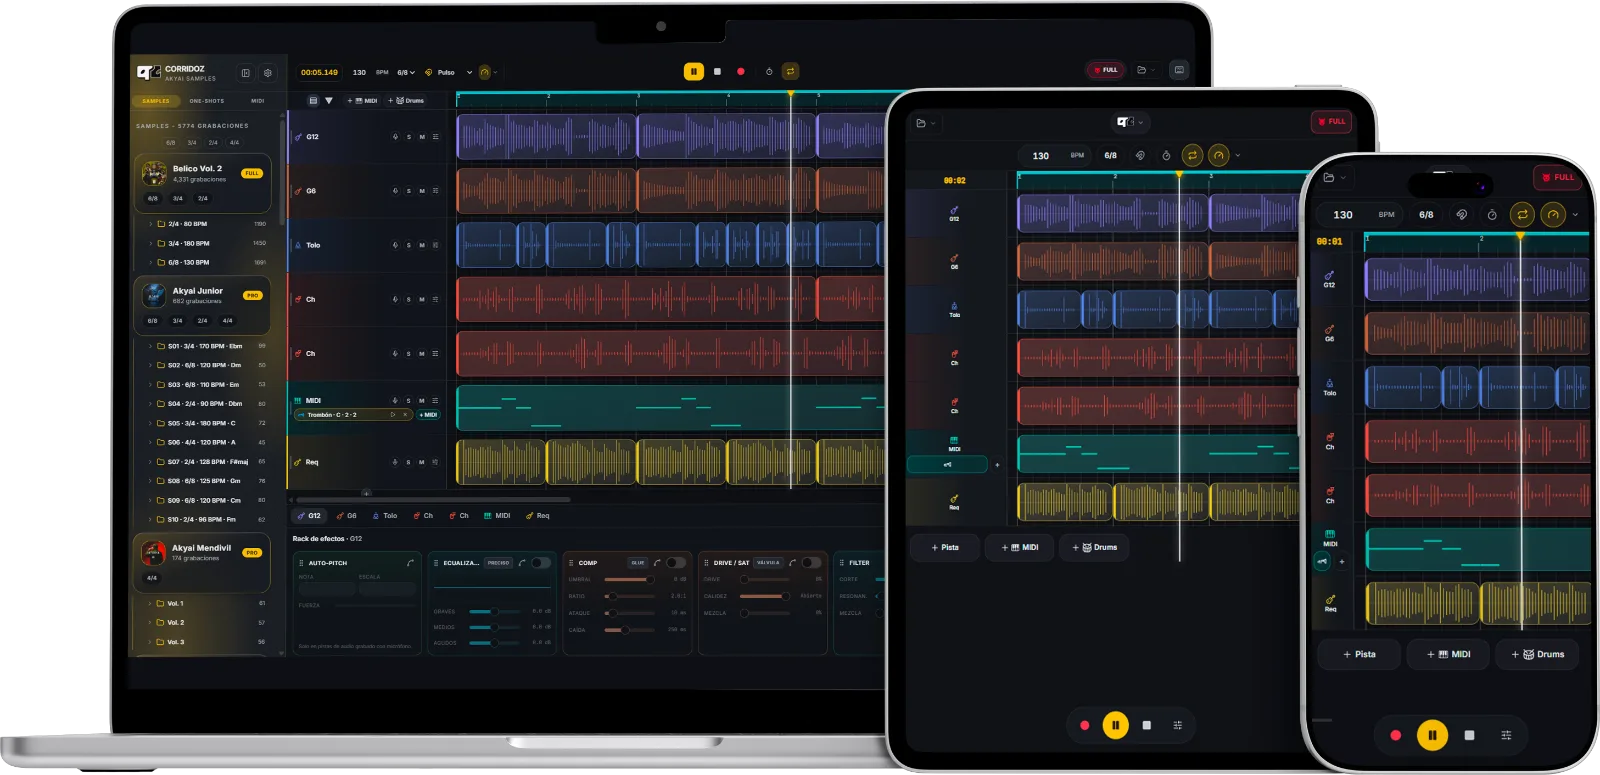Select the Tolo tab in effects rack
Viewport: 1600px width, 775px height.
385,516
